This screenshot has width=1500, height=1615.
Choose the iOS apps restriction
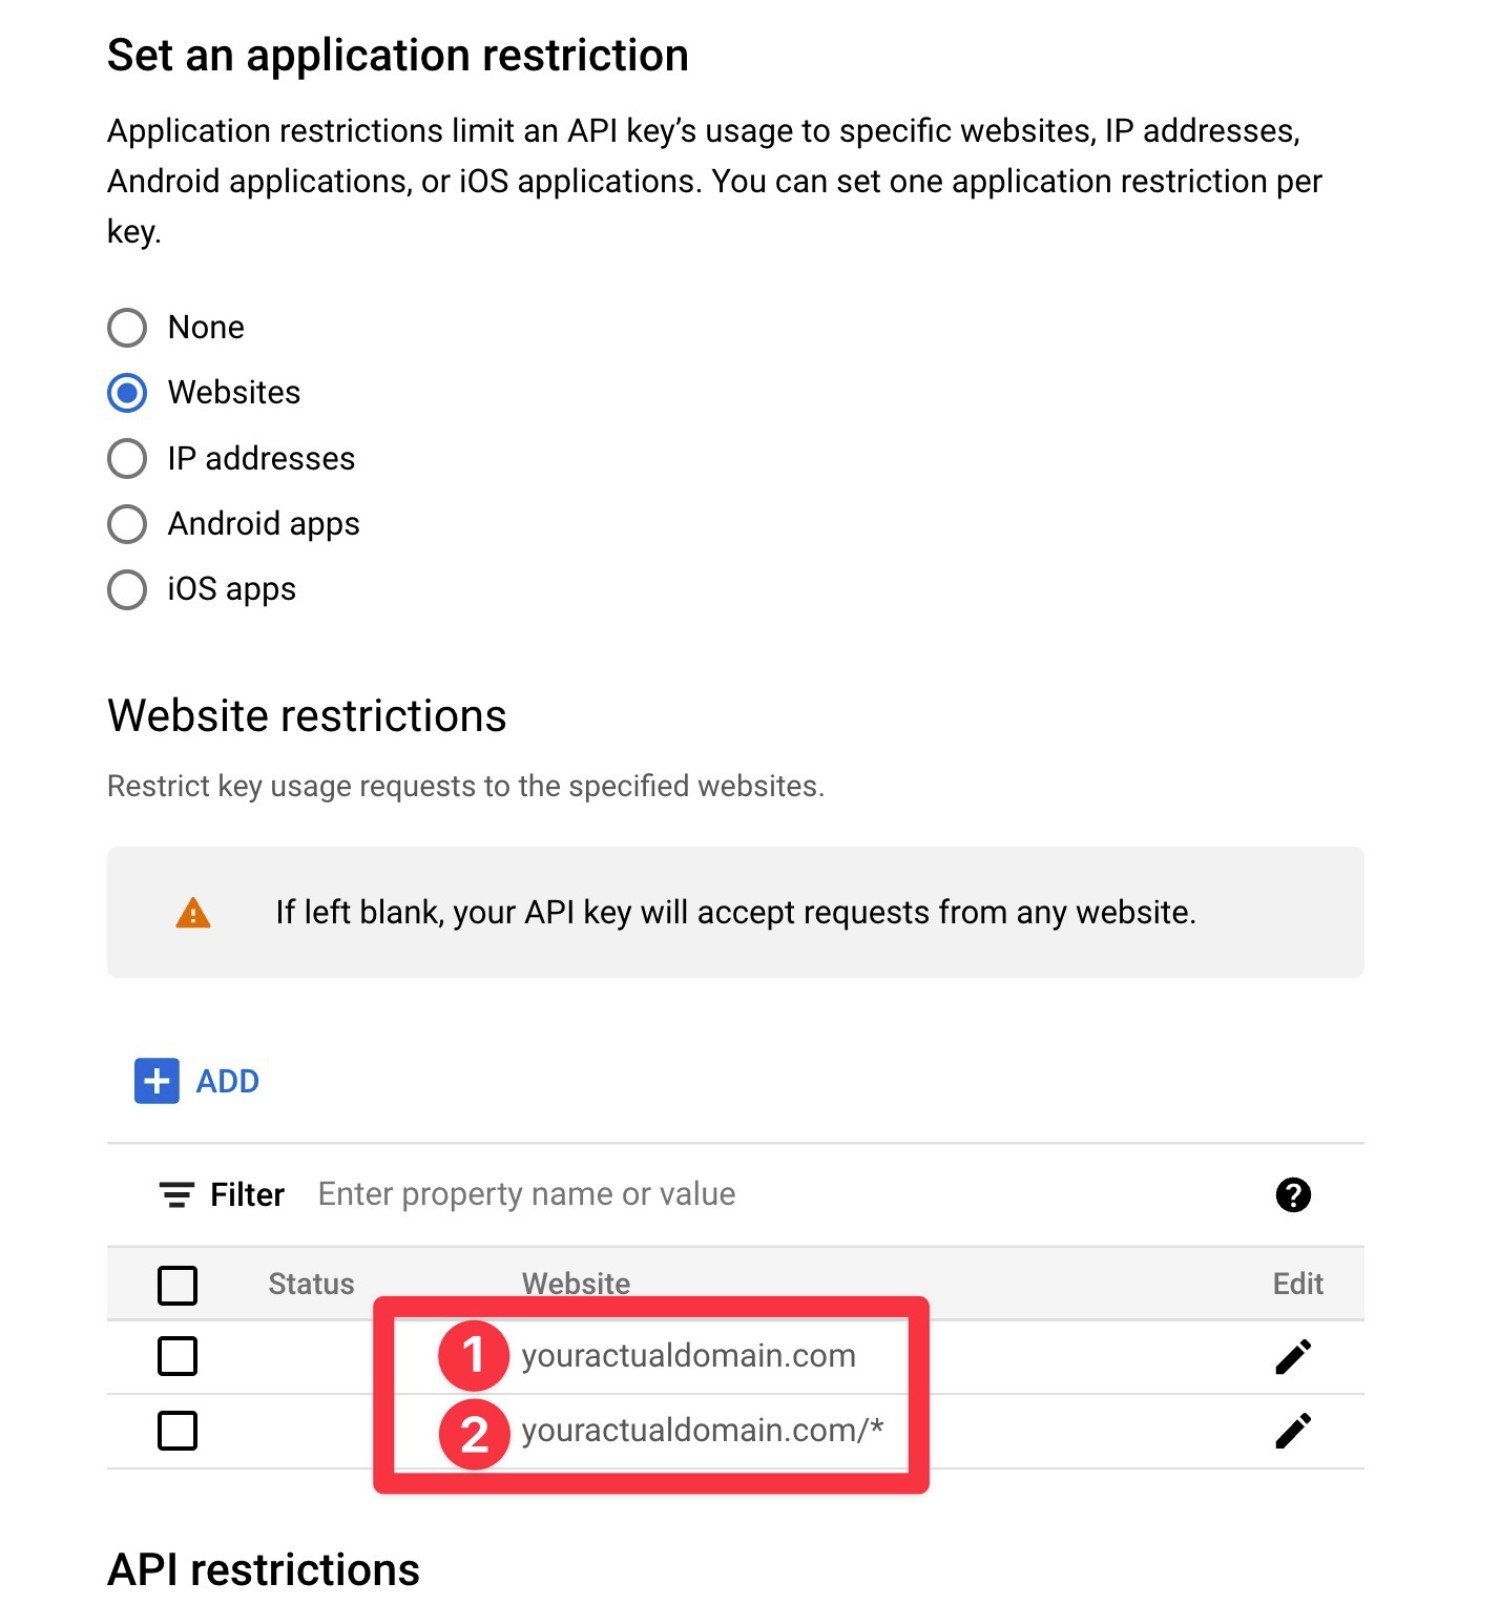(x=126, y=590)
